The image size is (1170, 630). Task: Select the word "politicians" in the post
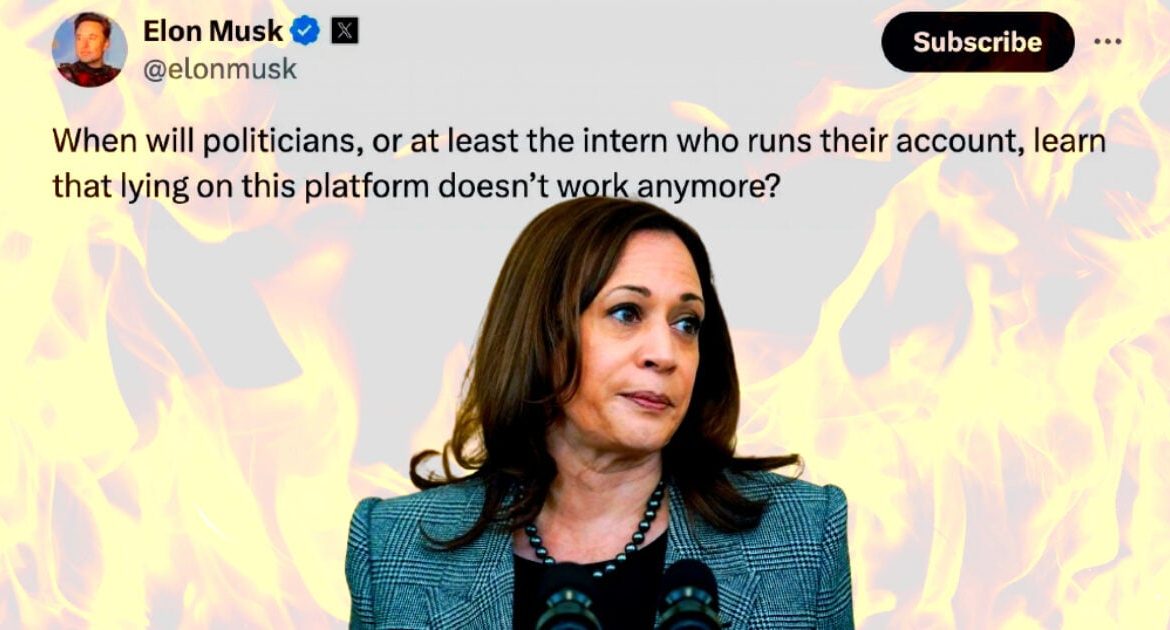284,142
